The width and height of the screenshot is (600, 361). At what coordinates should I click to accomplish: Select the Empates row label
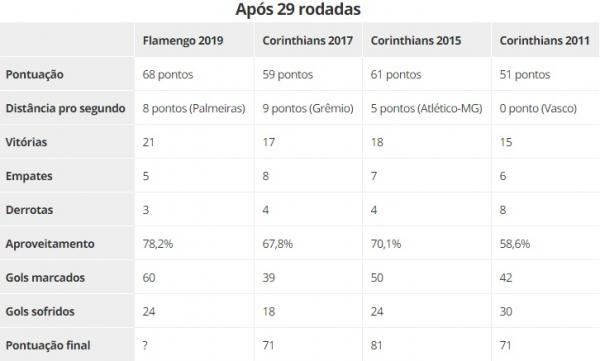29,176
